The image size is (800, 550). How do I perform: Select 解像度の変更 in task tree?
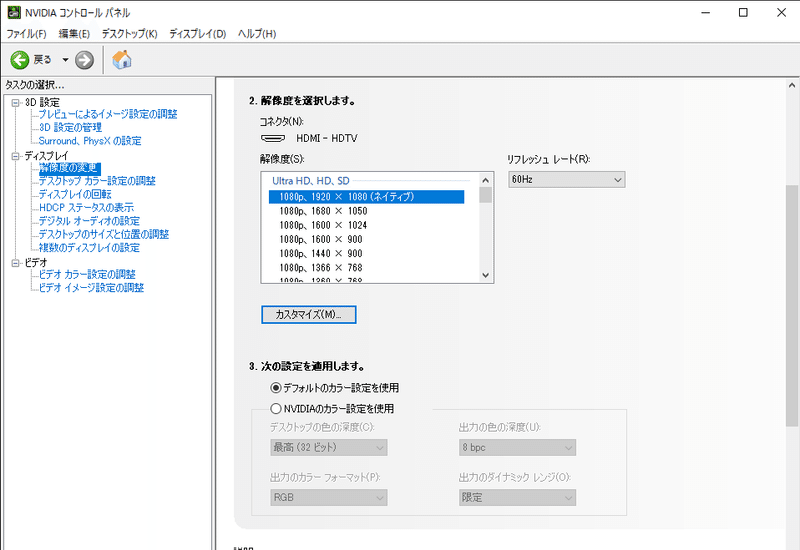click(69, 168)
